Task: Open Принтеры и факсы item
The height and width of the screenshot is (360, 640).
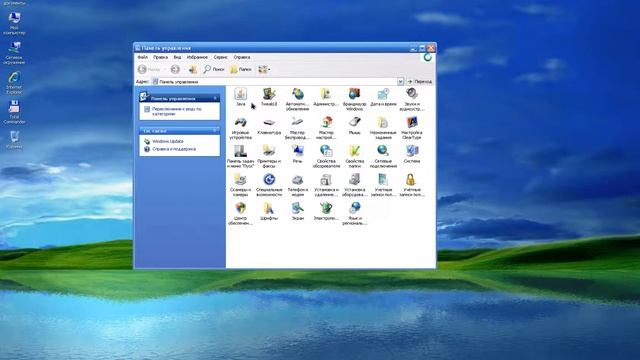Action: tap(269, 156)
